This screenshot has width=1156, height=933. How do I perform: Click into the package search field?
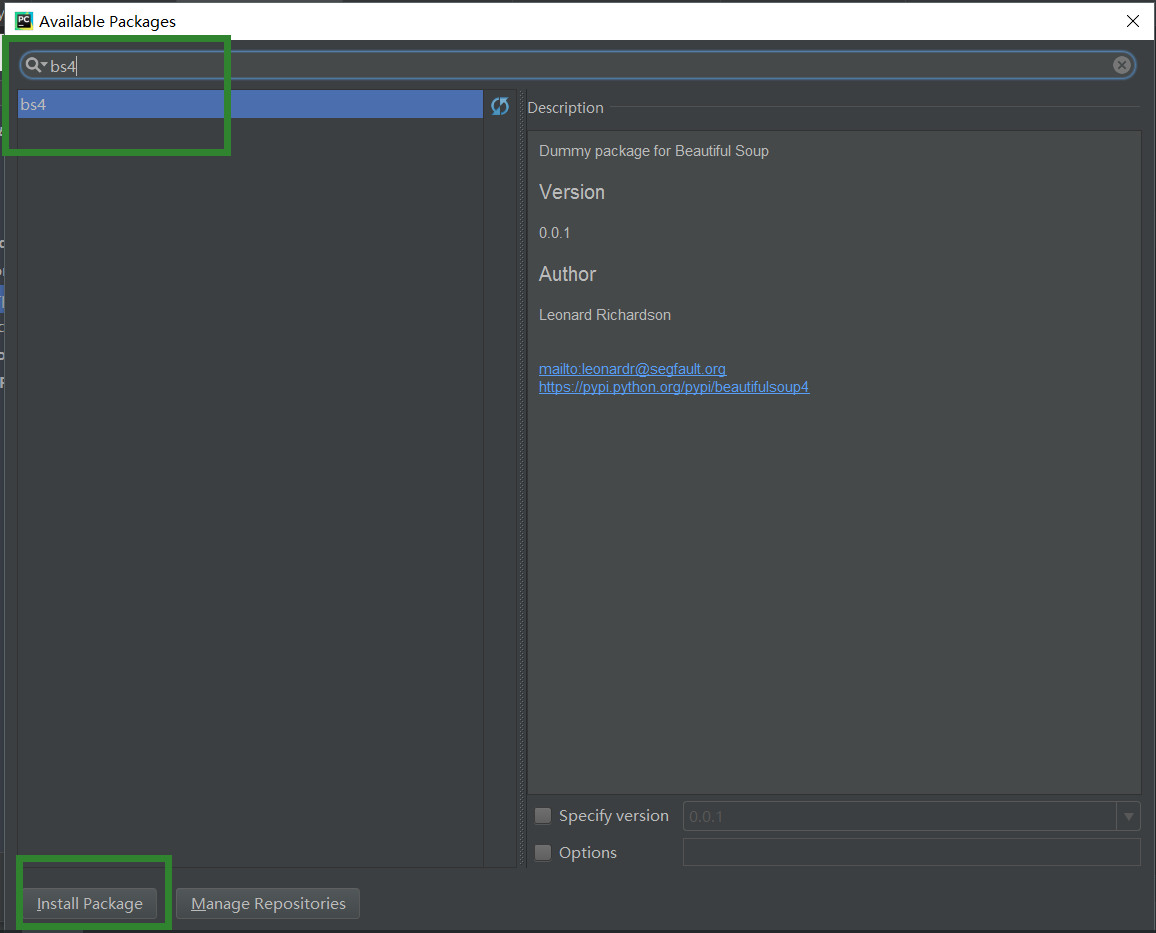tap(577, 66)
